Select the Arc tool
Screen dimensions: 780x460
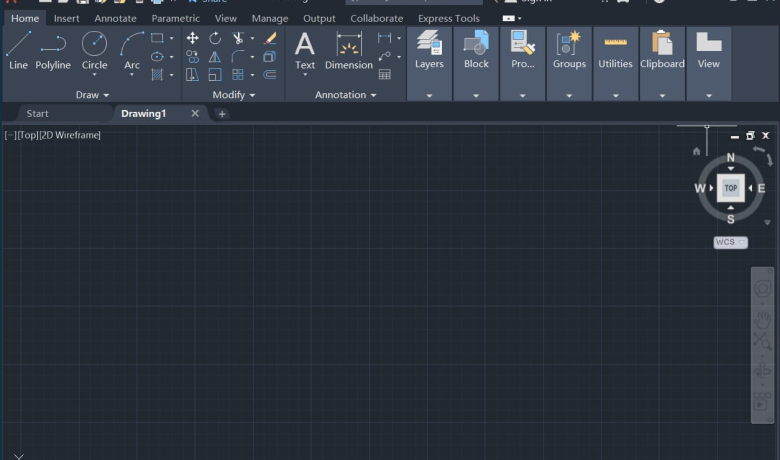click(132, 49)
